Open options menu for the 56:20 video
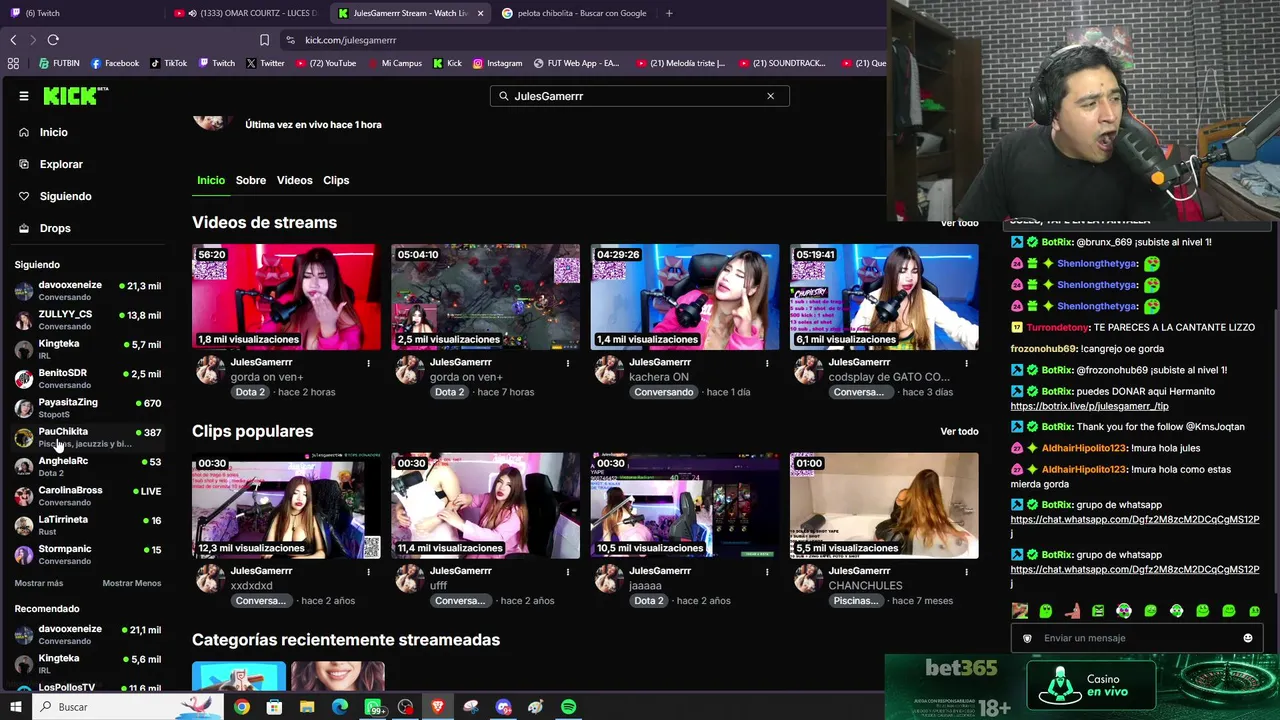 (369, 363)
